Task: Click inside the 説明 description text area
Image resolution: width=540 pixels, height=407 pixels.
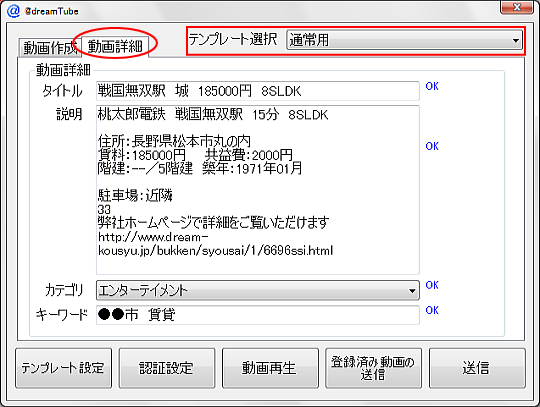Action: (x=258, y=190)
